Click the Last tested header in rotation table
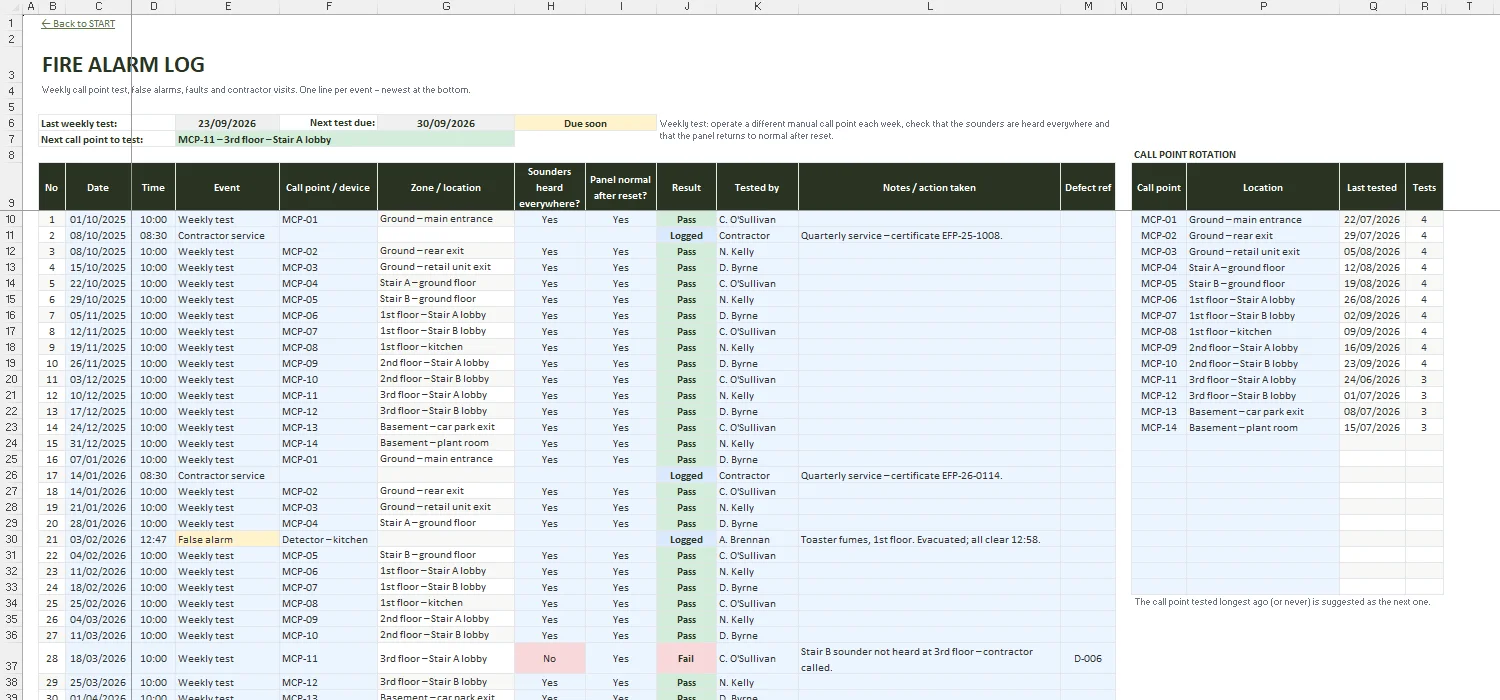Viewport: 1500px width, 700px height. coord(1372,187)
